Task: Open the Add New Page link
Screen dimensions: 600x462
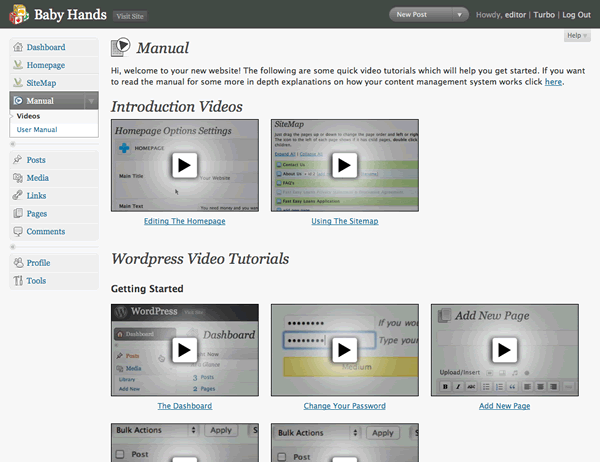Action: click(x=504, y=406)
